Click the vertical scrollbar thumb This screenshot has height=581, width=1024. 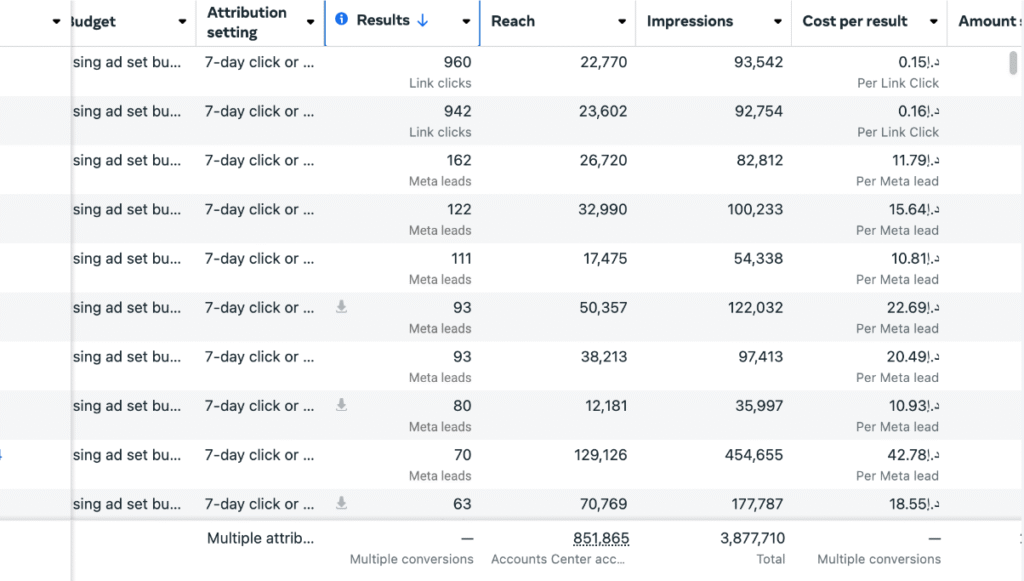(1013, 64)
